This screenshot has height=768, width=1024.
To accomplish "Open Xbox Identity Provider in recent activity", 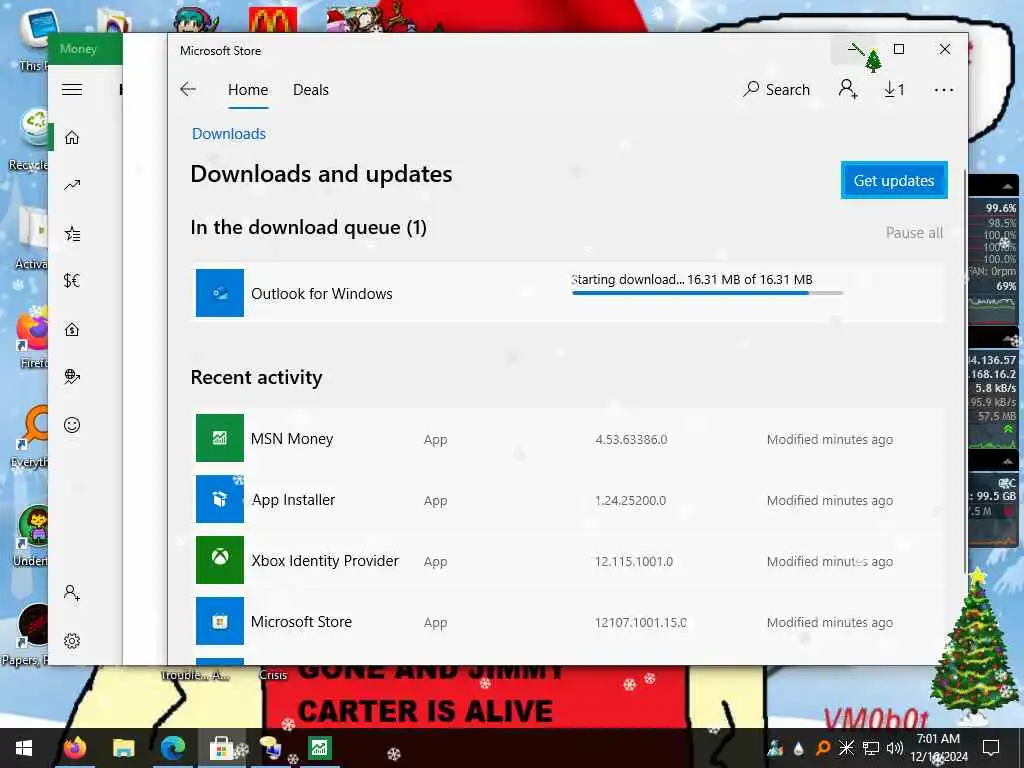I will tap(325, 560).
